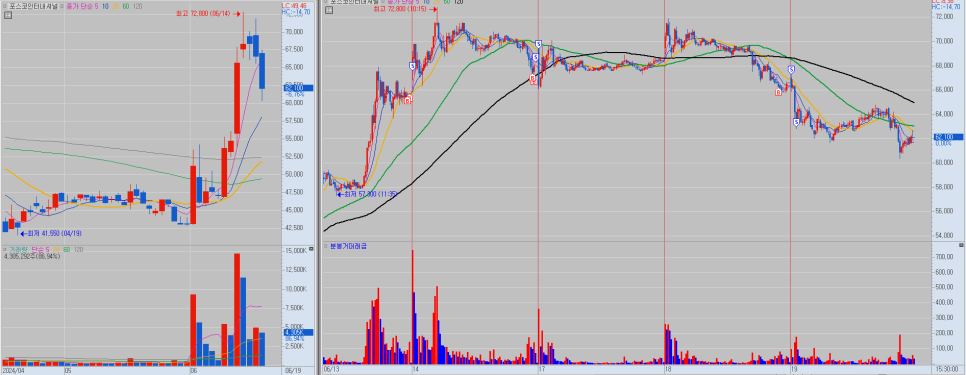The width and height of the screenshot is (966, 375).
Task: Click the red B buy marker near 06/14
Action: click(x=408, y=99)
